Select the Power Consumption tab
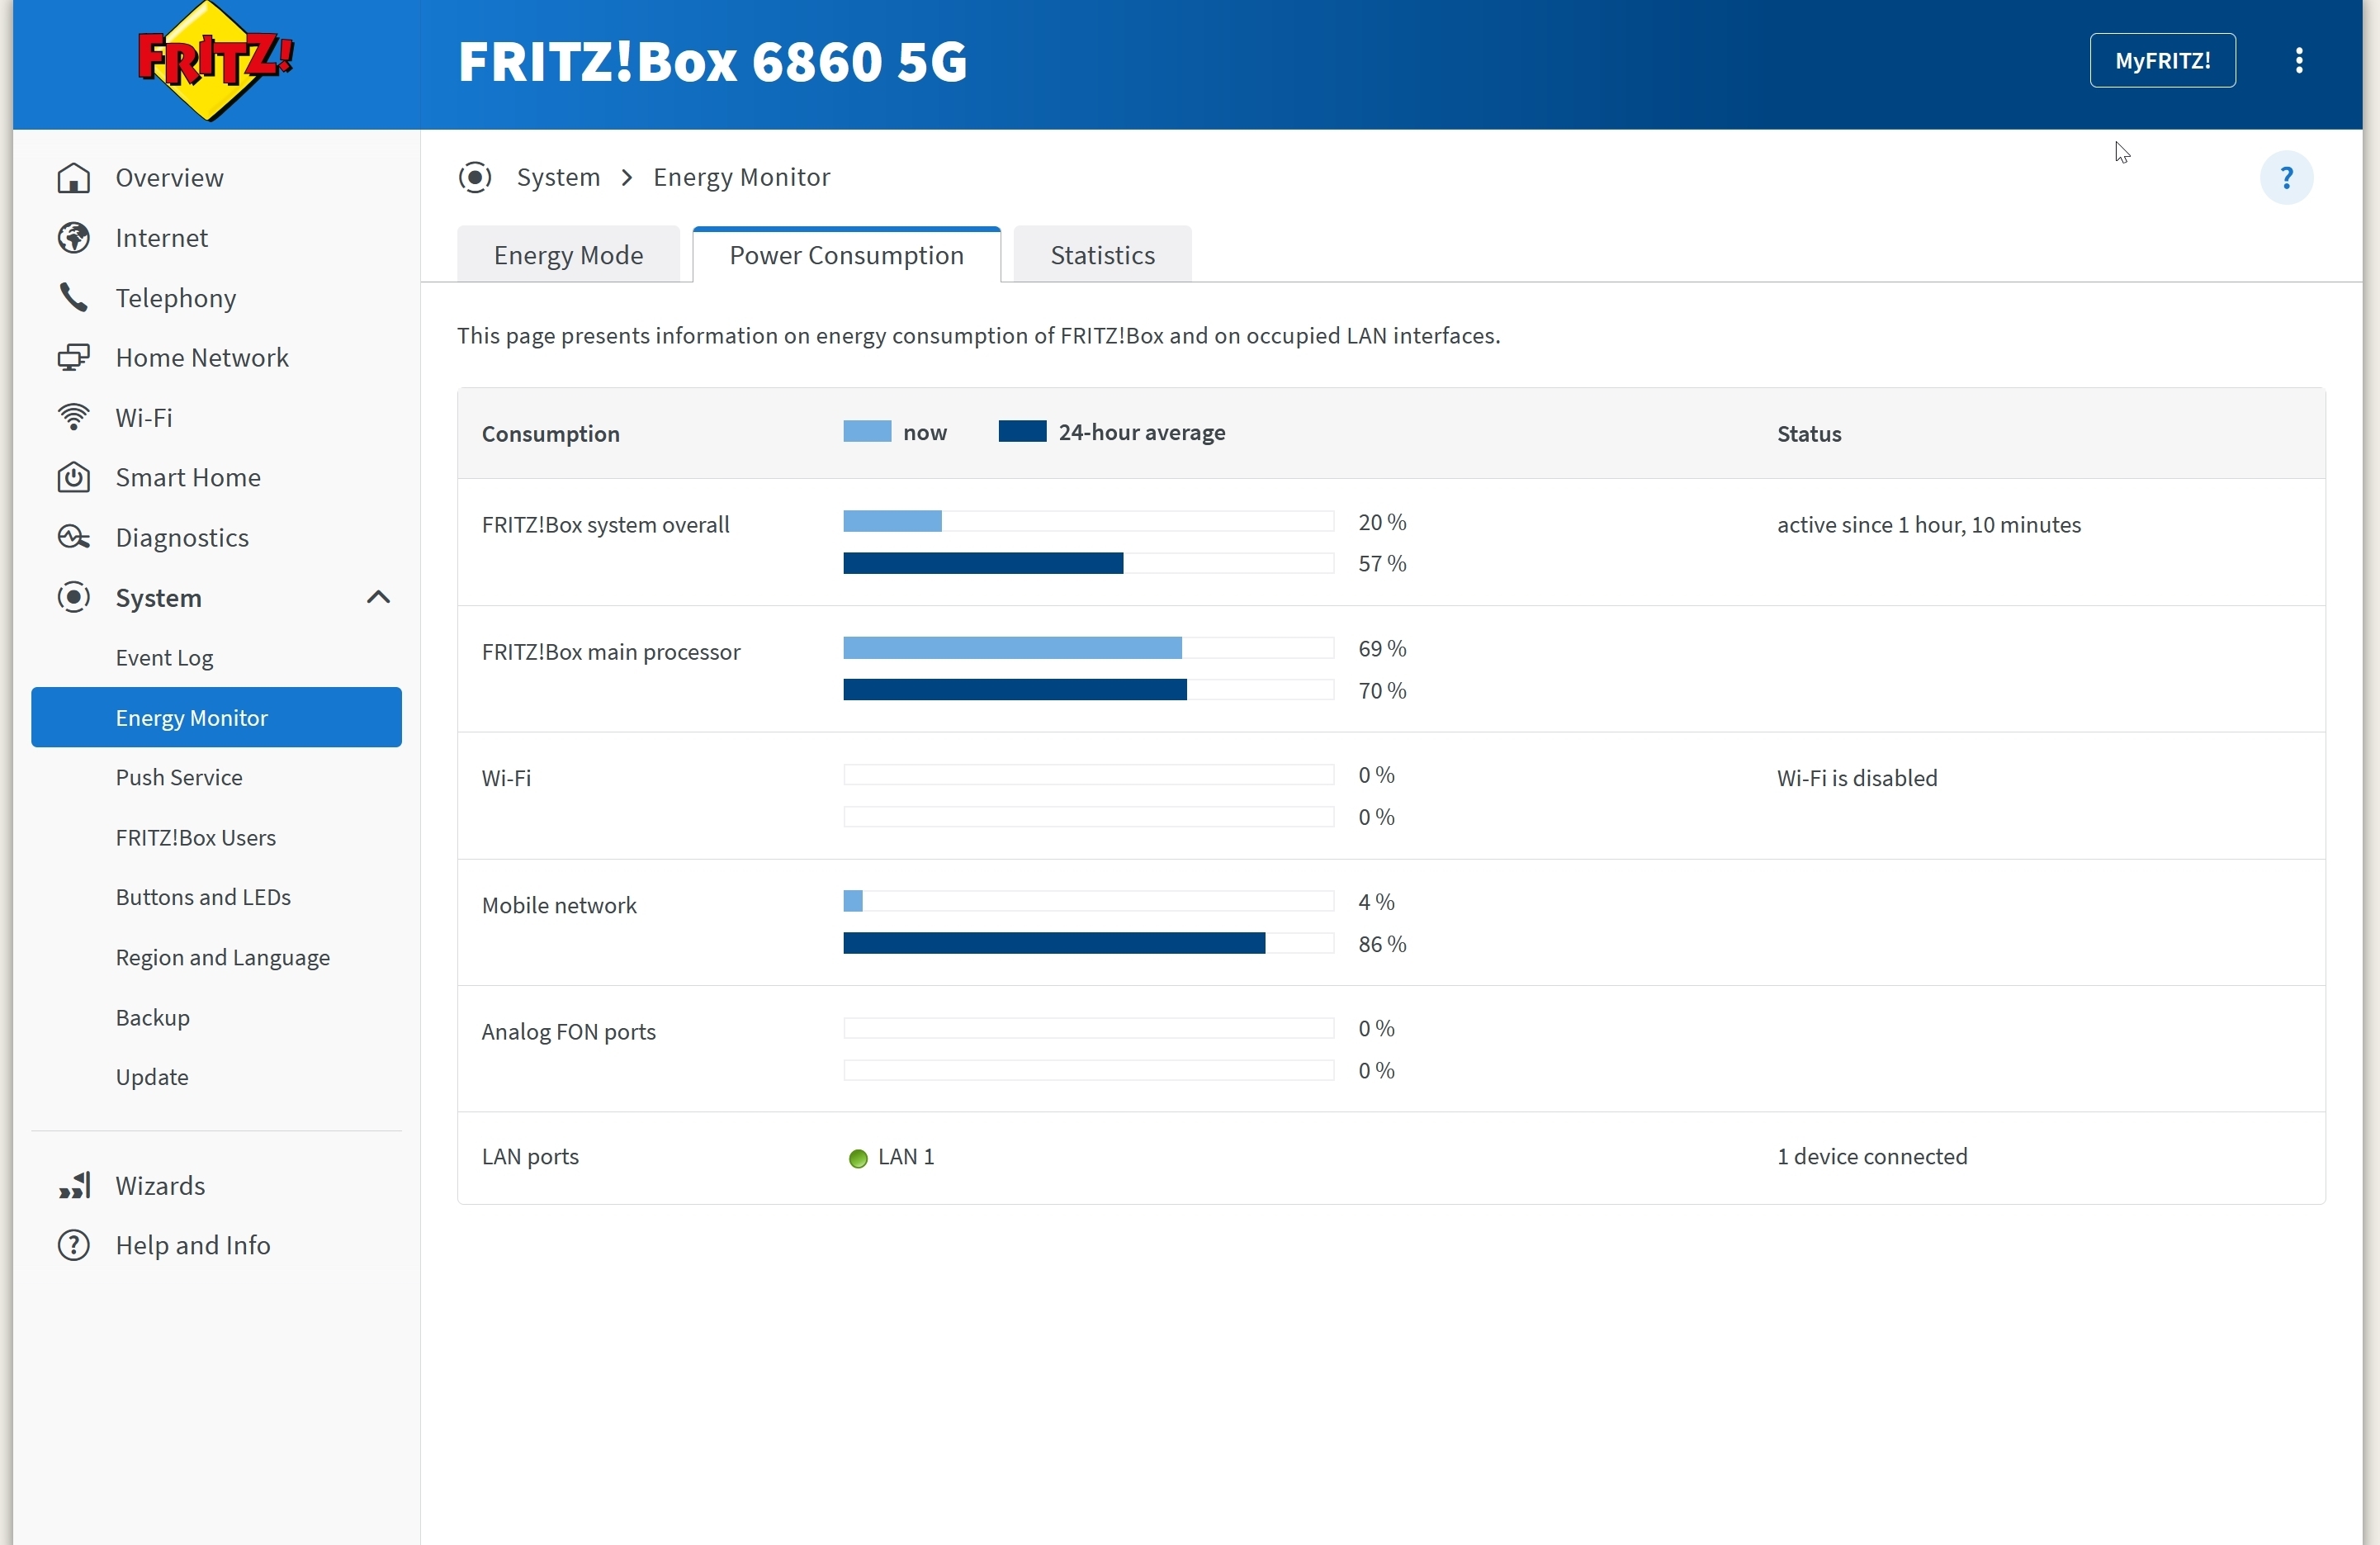This screenshot has width=2380, height=1545. pyautogui.click(x=846, y=255)
